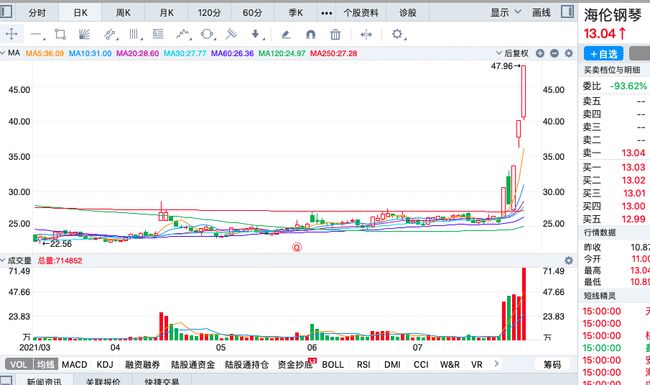Open 诊股 stock diagnosis tab
The width and height of the screenshot is (650, 385).
tap(407, 13)
